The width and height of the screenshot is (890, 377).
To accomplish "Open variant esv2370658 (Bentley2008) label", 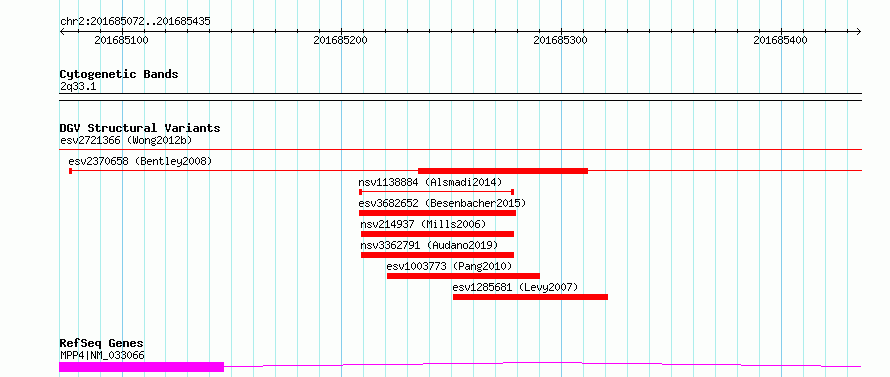I will tap(140, 162).
